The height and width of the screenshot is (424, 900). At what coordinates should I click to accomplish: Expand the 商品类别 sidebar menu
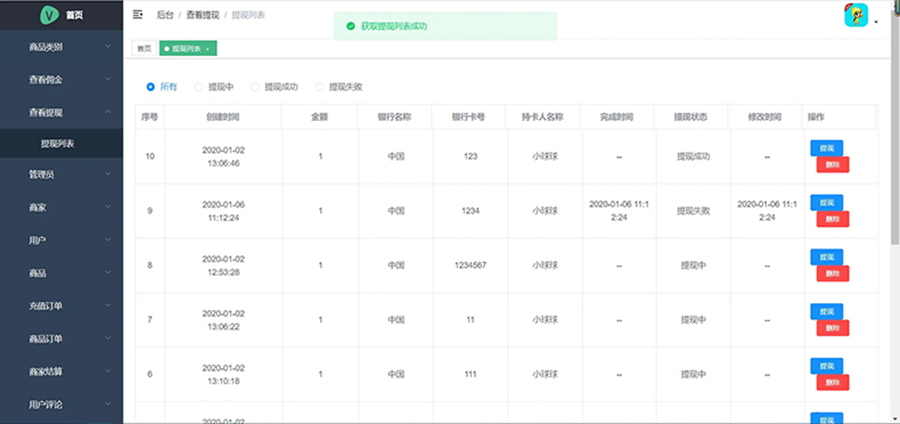[61, 47]
